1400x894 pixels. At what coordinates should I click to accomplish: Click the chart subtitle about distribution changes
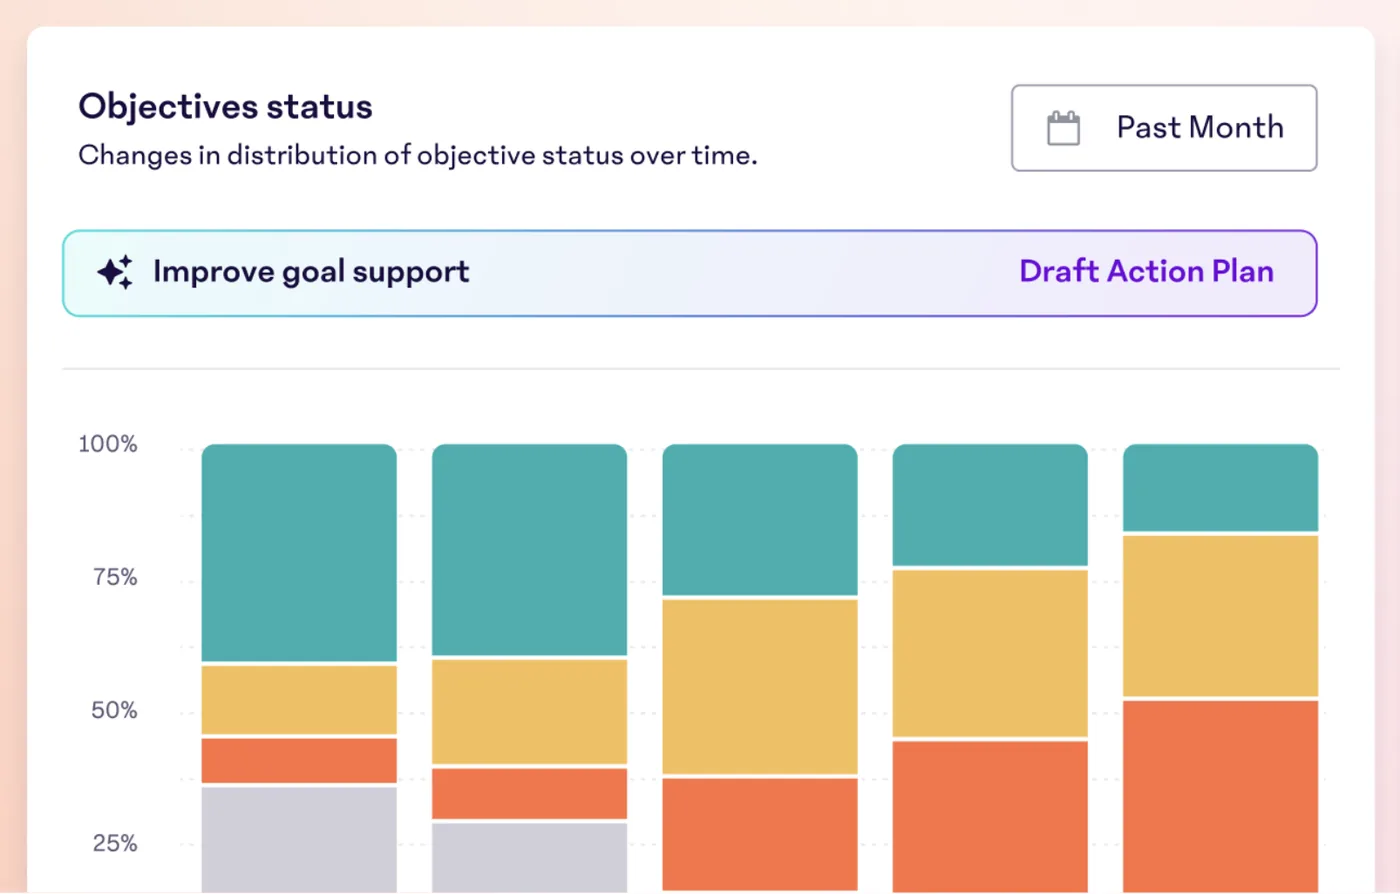tap(418, 155)
